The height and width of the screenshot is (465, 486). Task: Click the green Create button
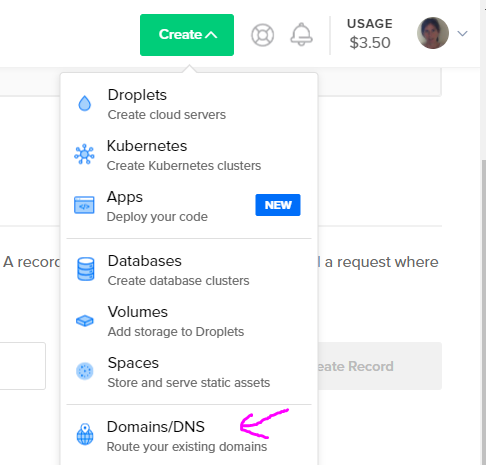pos(187,35)
